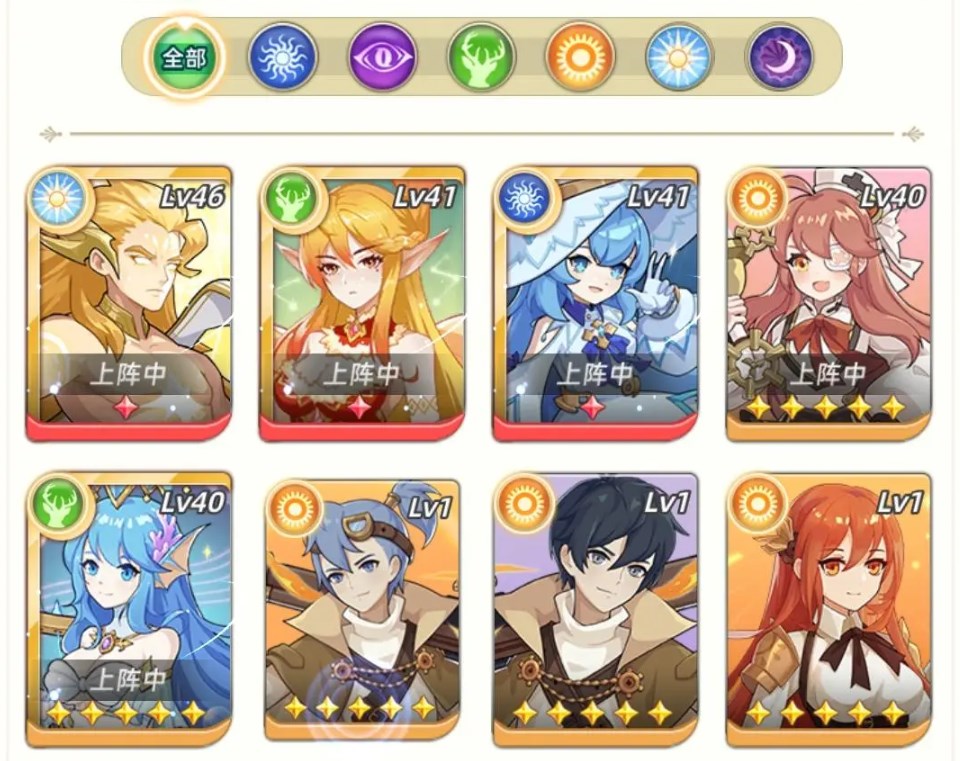
Task: Click 上阵中 label on blue mermaid card
Action: 129,680
